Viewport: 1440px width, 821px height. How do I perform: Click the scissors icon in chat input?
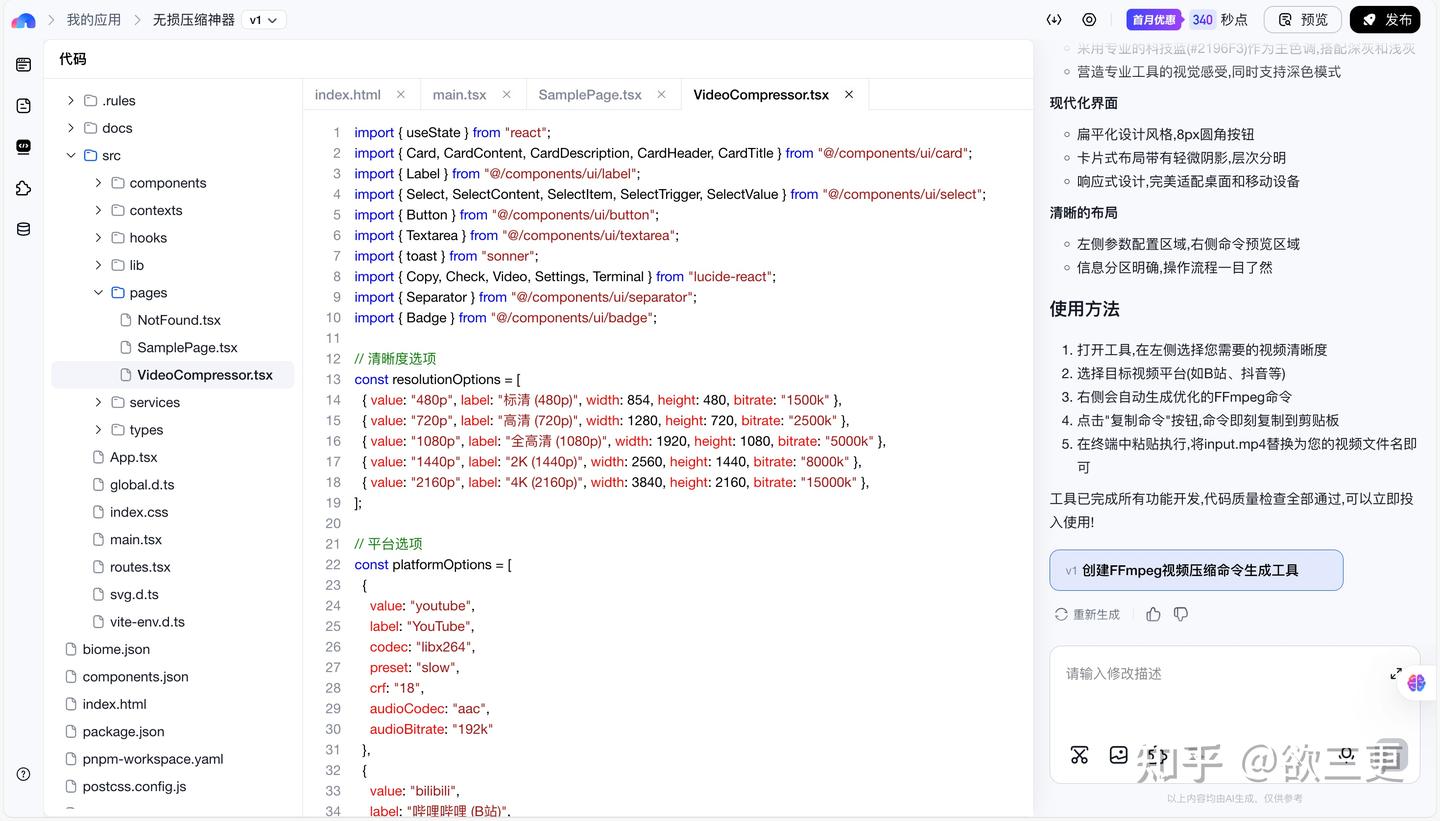(x=1079, y=756)
